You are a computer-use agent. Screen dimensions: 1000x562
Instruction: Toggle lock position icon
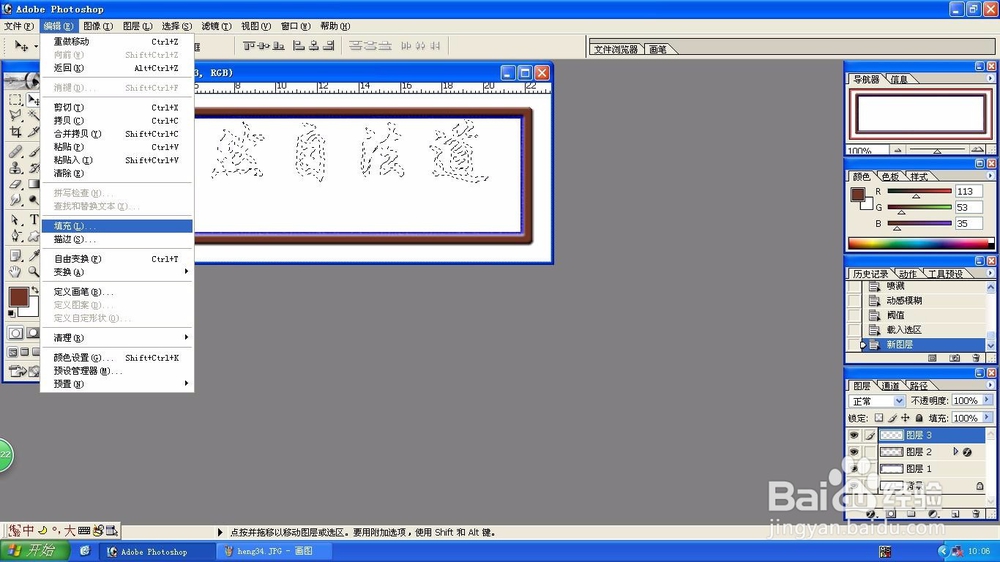tap(906, 418)
